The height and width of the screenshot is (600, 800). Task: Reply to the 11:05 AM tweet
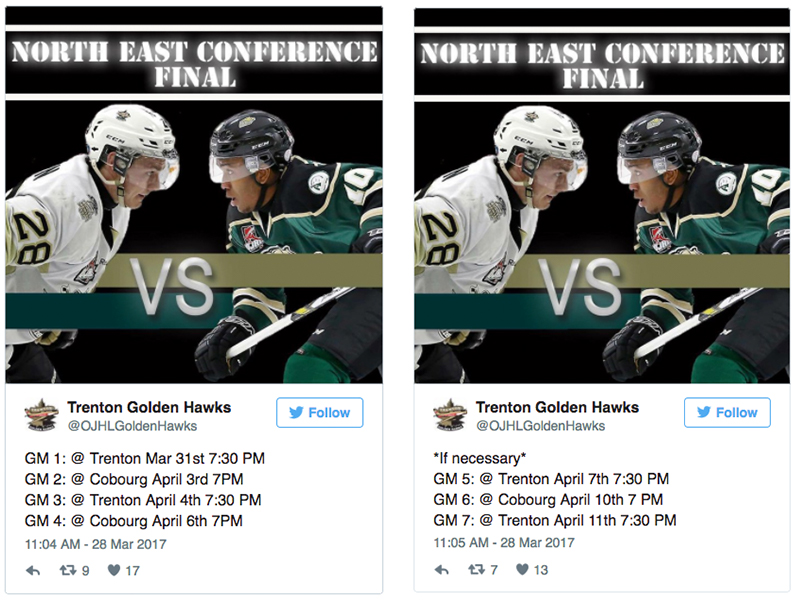(x=441, y=571)
